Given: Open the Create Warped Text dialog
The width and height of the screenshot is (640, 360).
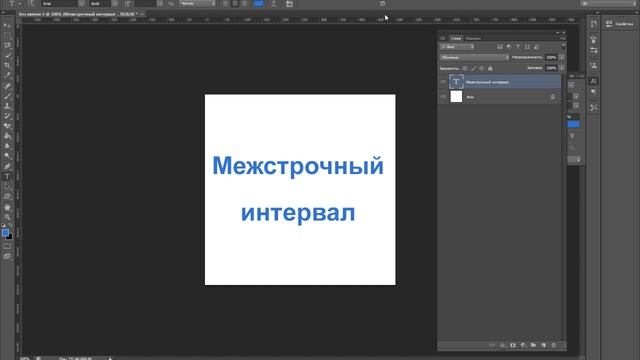Looking at the screenshot, I should [273, 4].
